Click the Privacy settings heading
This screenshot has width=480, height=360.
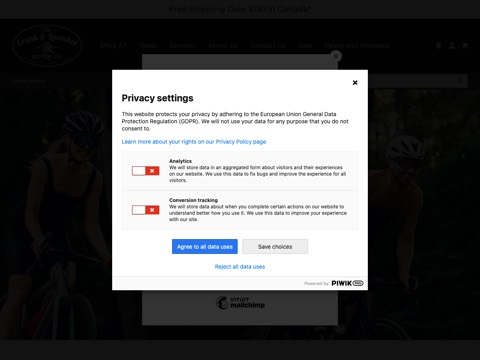click(x=157, y=98)
